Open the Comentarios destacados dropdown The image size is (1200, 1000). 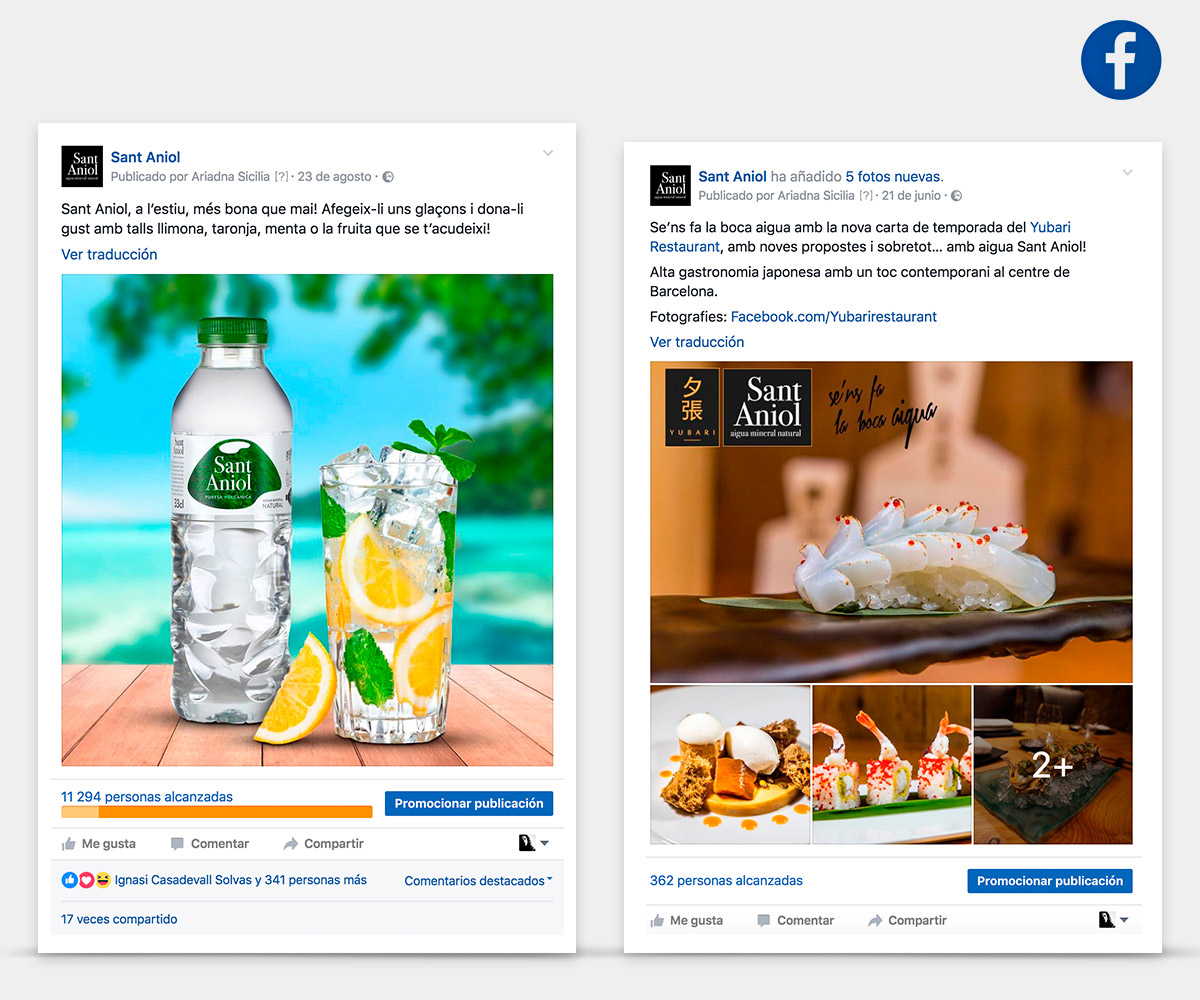click(x=478, y=881)
